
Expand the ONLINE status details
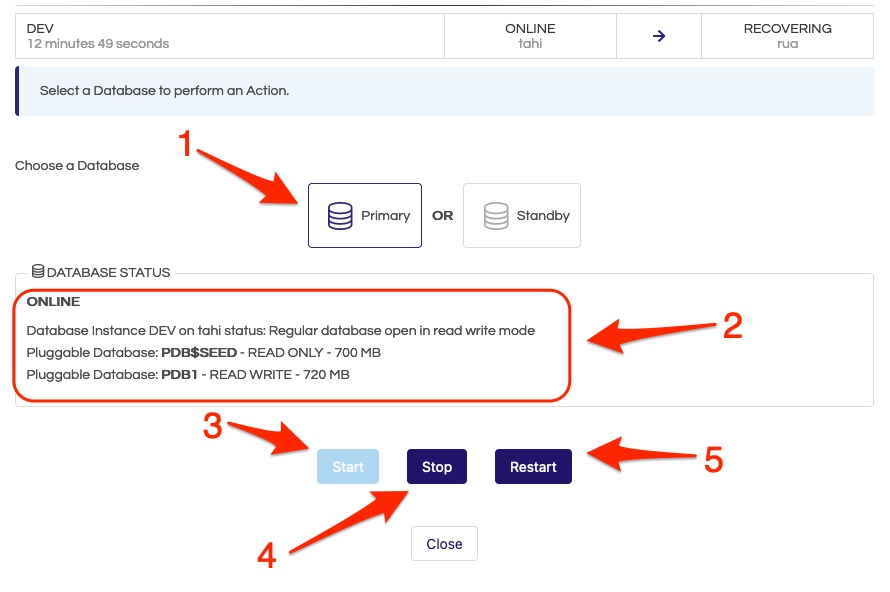pos(53,301)
